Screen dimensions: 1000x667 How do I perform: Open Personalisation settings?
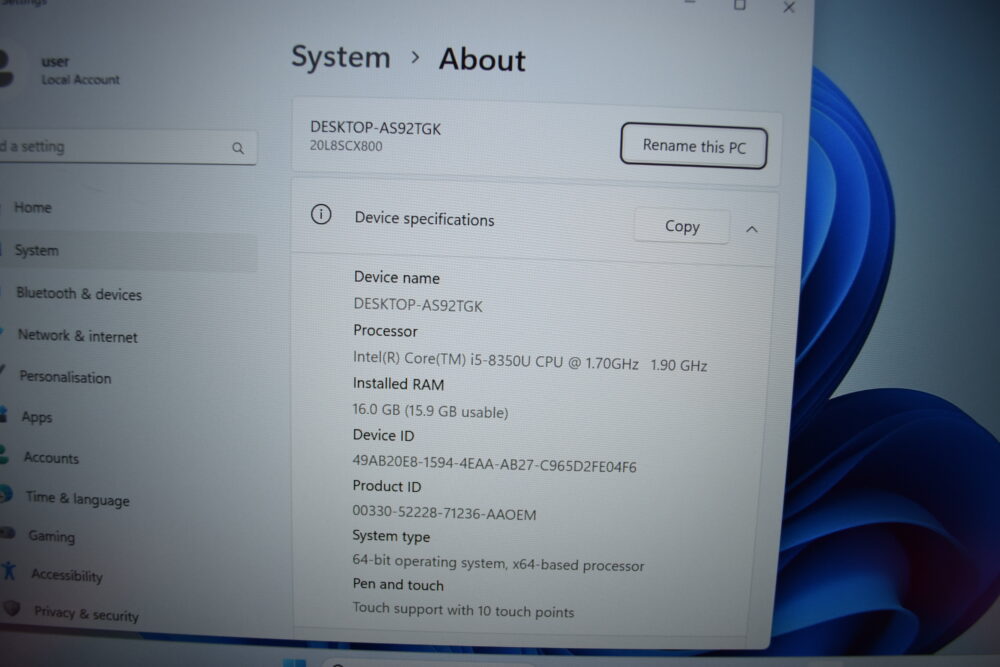65,377
